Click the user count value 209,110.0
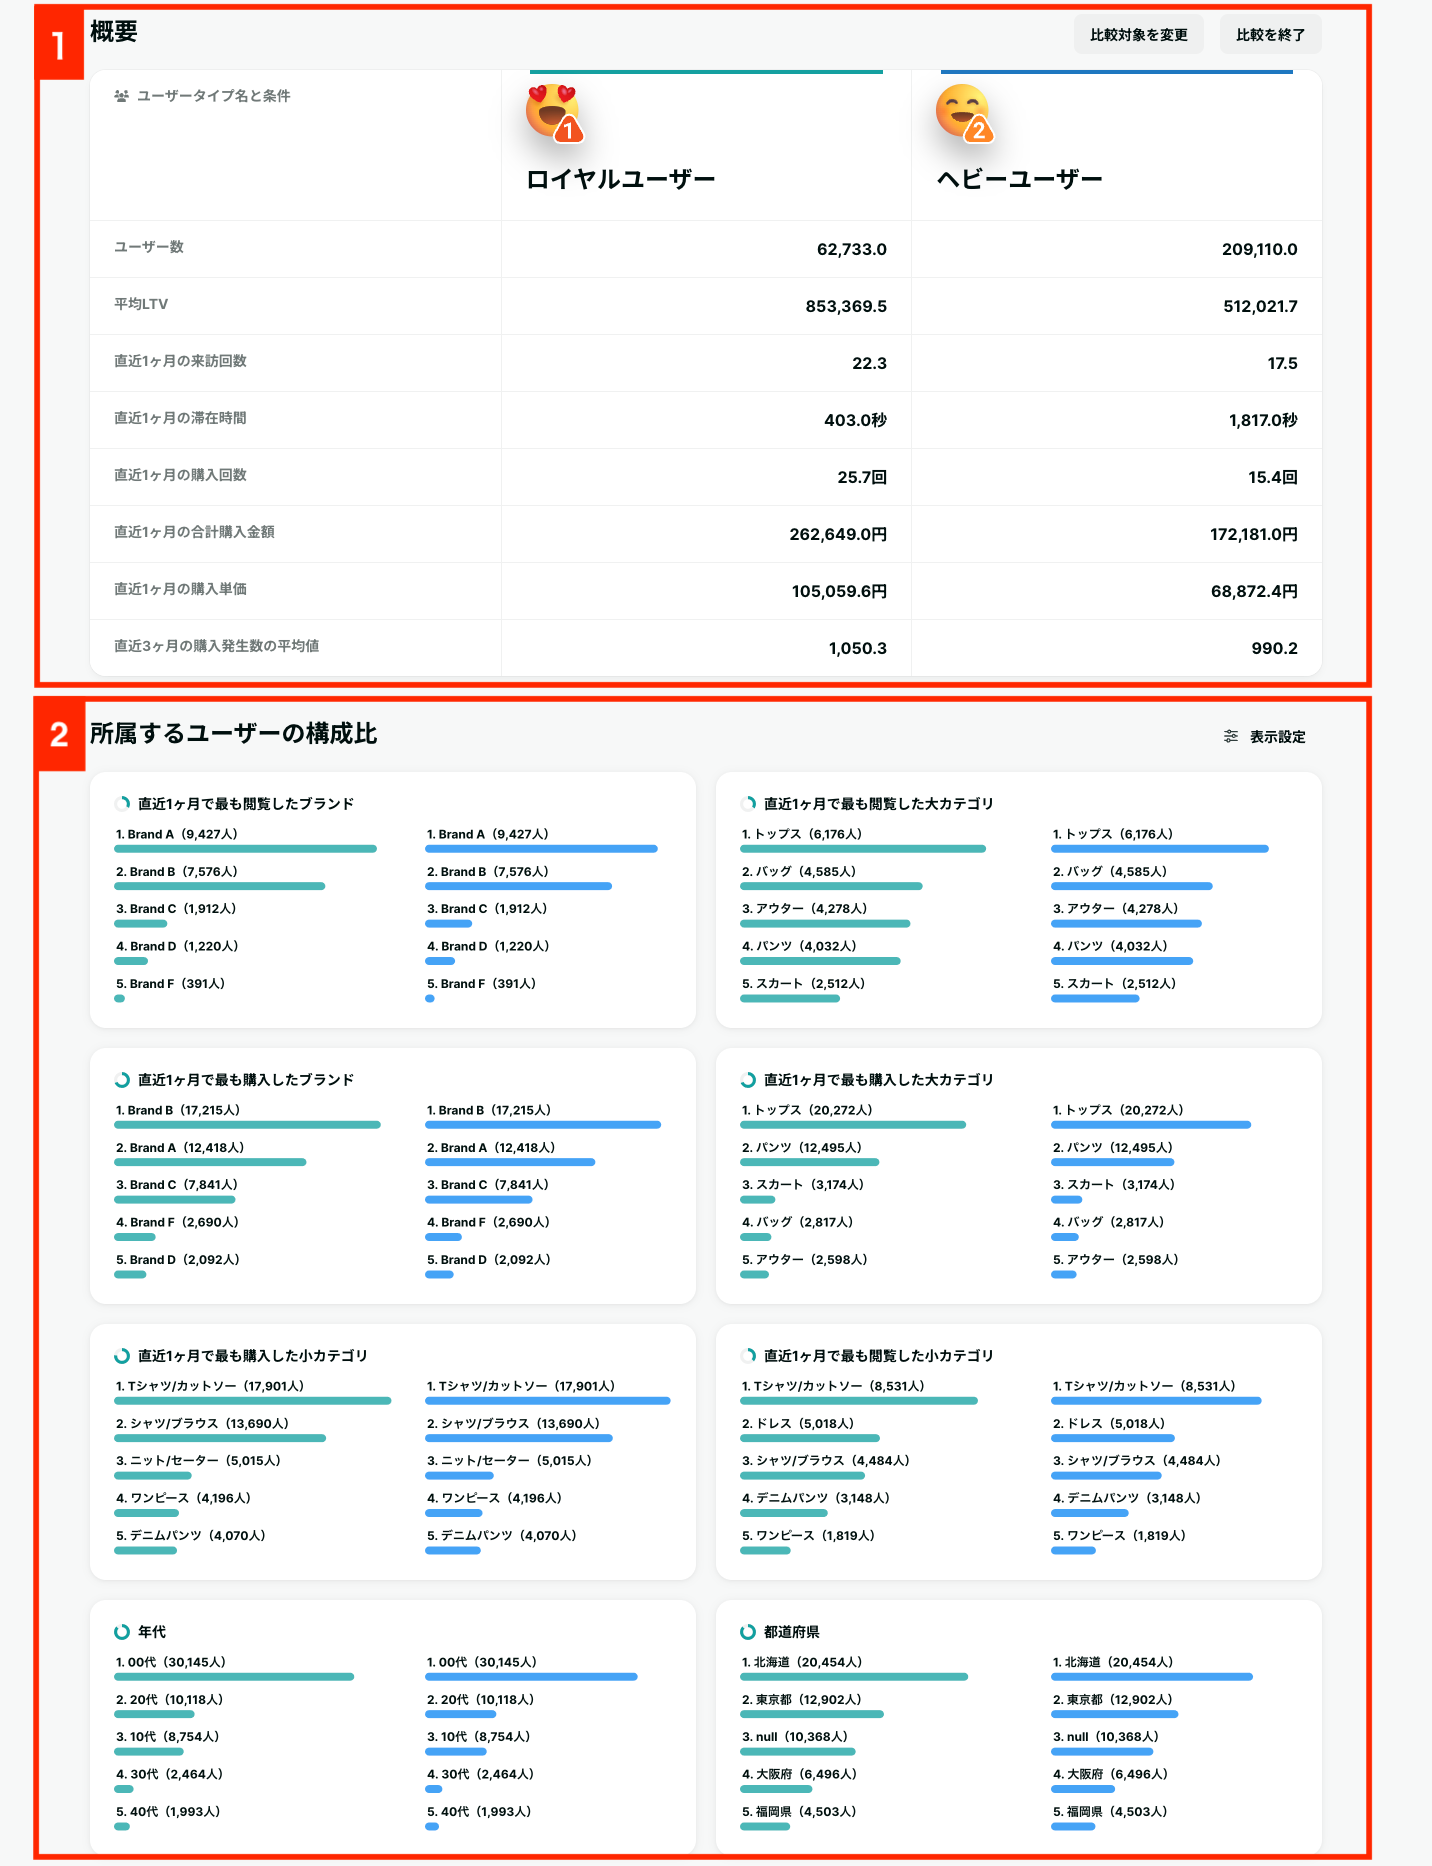 [1260, 249]
